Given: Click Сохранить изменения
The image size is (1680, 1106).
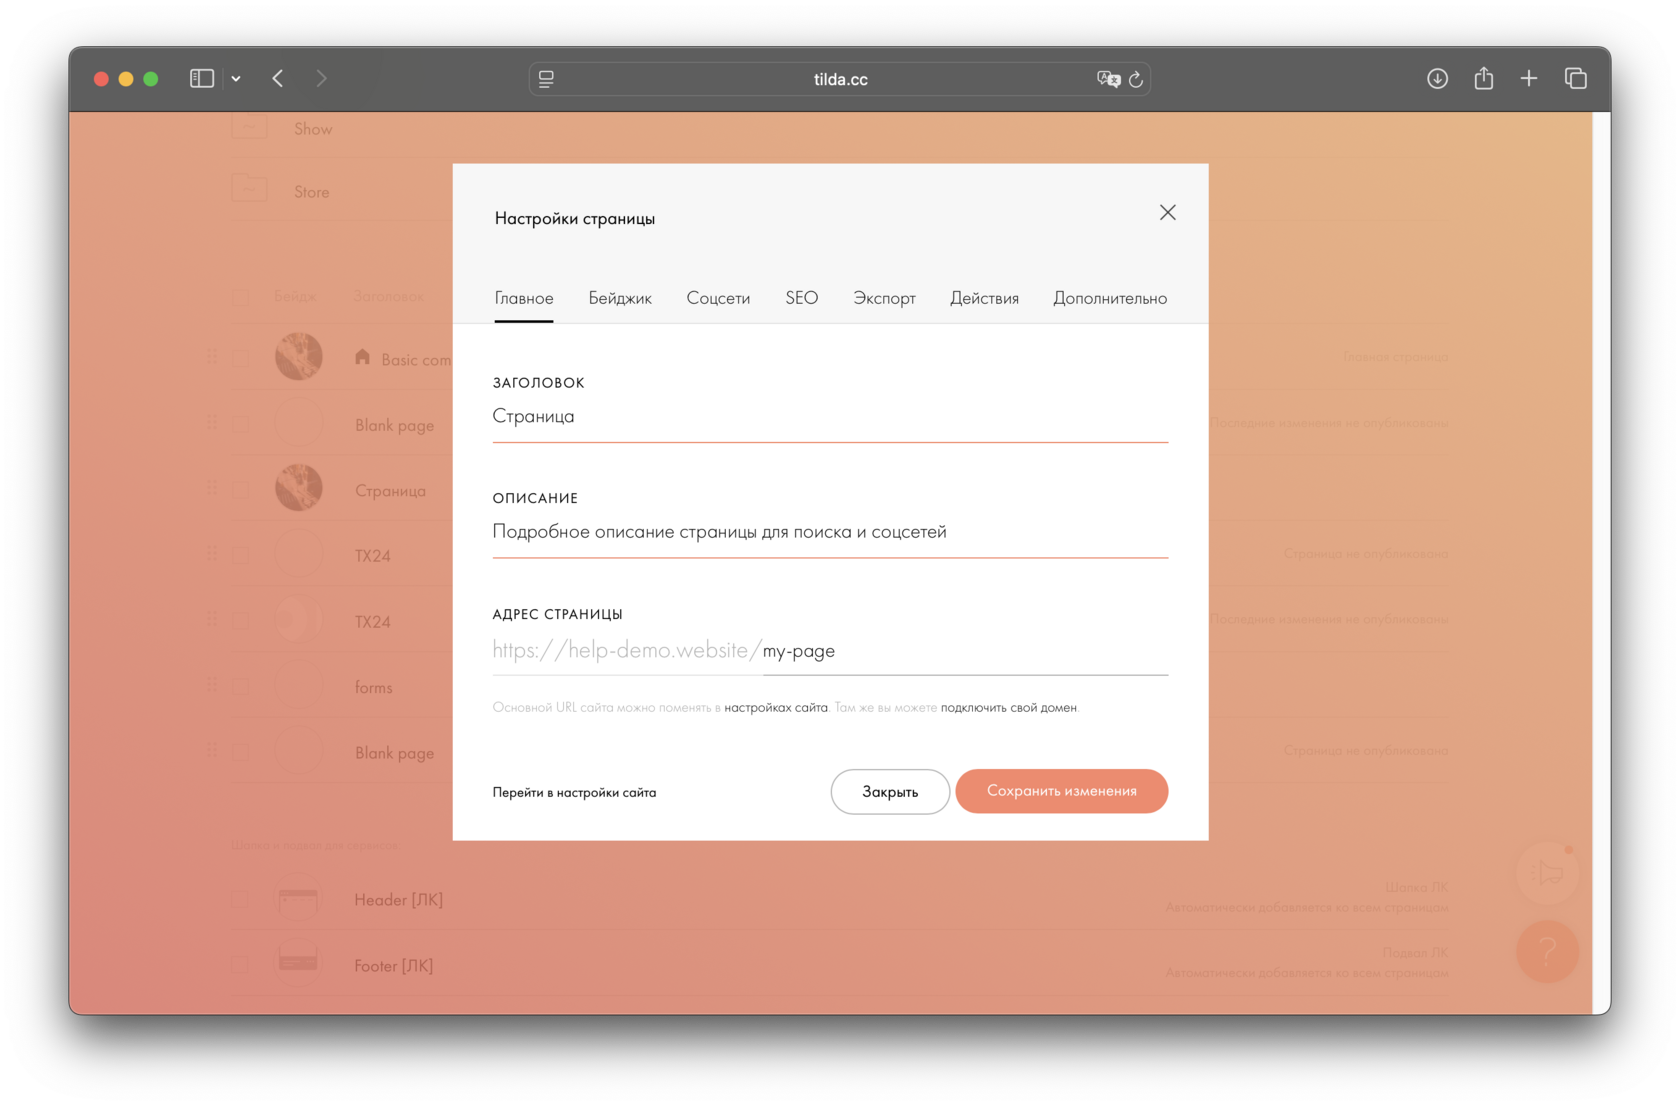Looking at the screenshot, I should click(1062, 791).
